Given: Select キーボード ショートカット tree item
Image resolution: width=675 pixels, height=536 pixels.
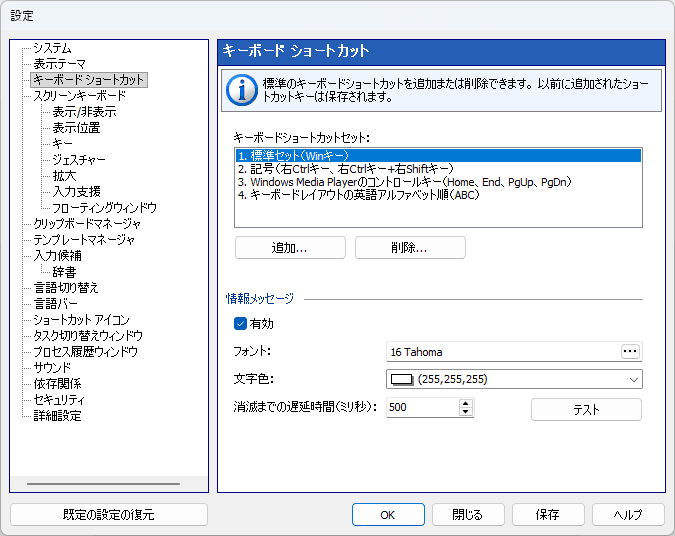Looking at the screenshot, I should (x=89, y=80).
